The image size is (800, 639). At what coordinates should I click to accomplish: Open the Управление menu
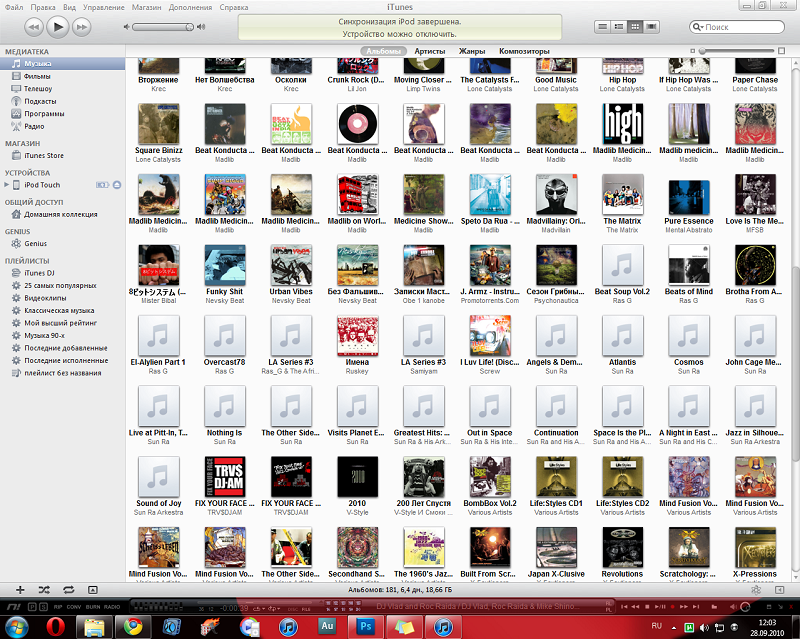pyautogui.click(x=104, y=7)
